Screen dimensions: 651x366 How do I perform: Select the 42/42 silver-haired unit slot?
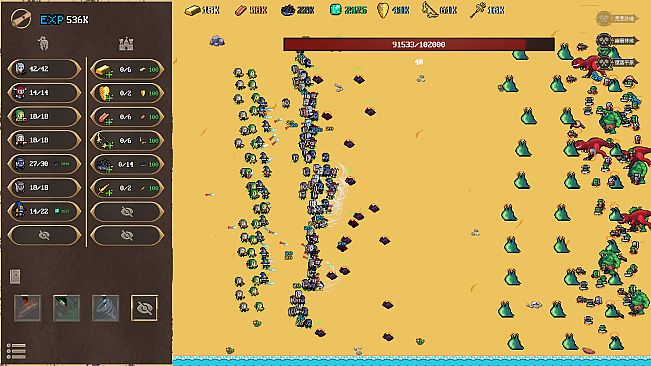pos(44,69)
